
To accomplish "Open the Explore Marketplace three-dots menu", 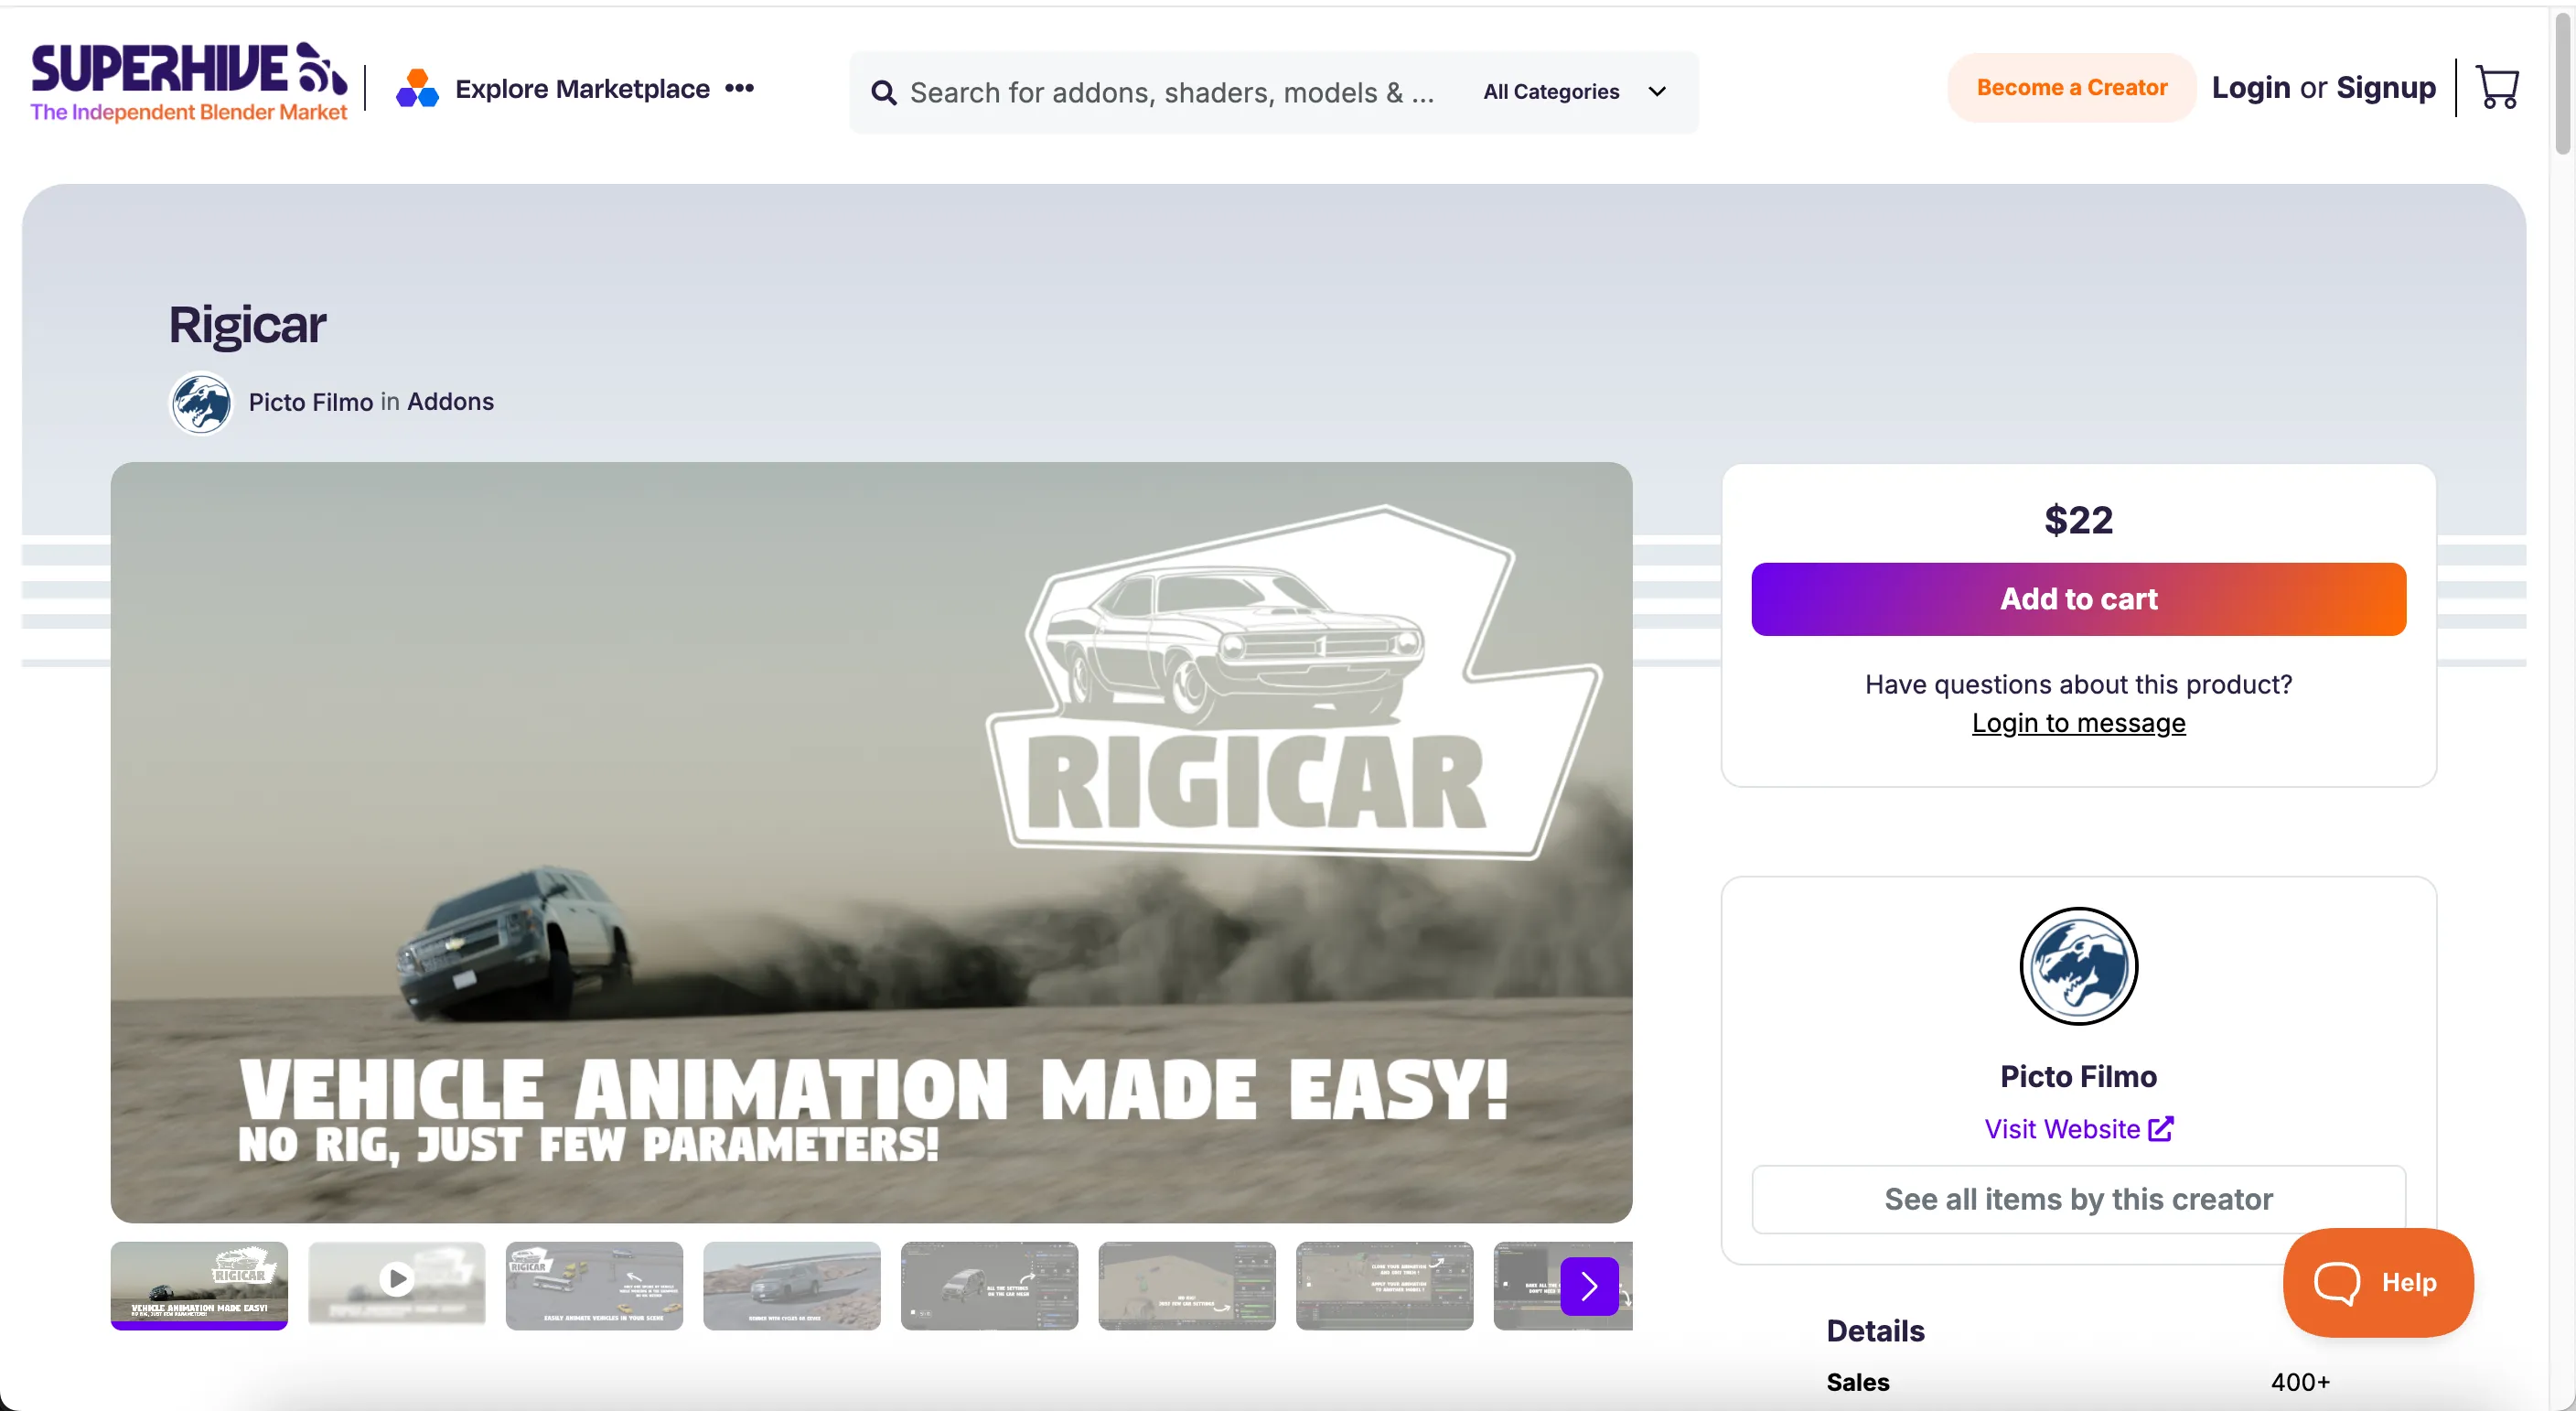I will (739, 88).
